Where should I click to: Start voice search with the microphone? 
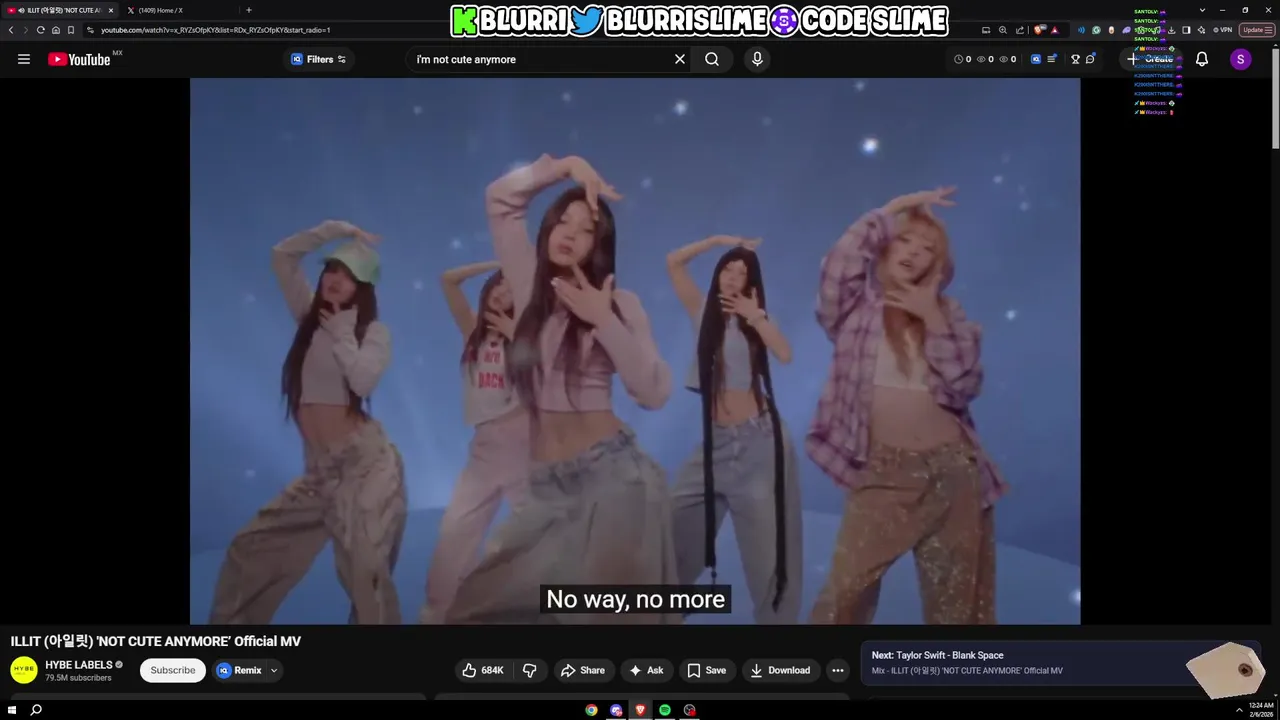point(757,59)
